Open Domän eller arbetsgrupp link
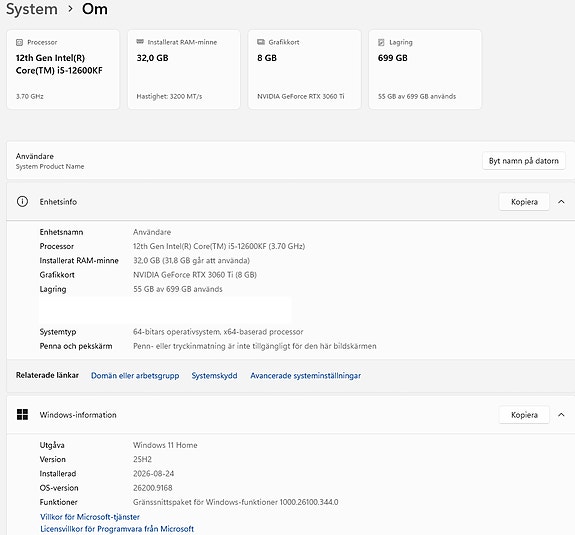 [x=135, y=375]
